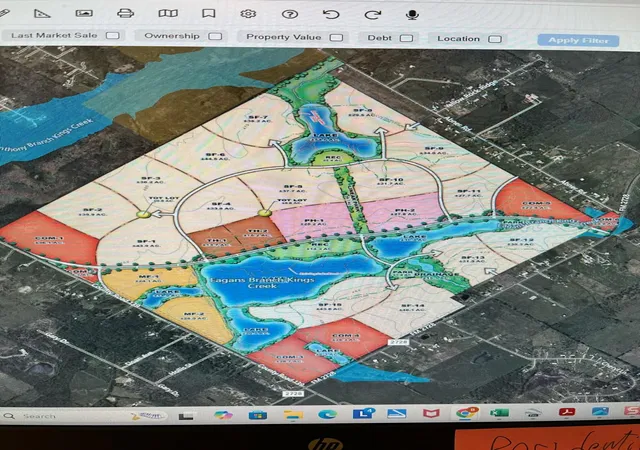
Task: Open Microsoft Store from taskbar
Action: coord(258,415)
